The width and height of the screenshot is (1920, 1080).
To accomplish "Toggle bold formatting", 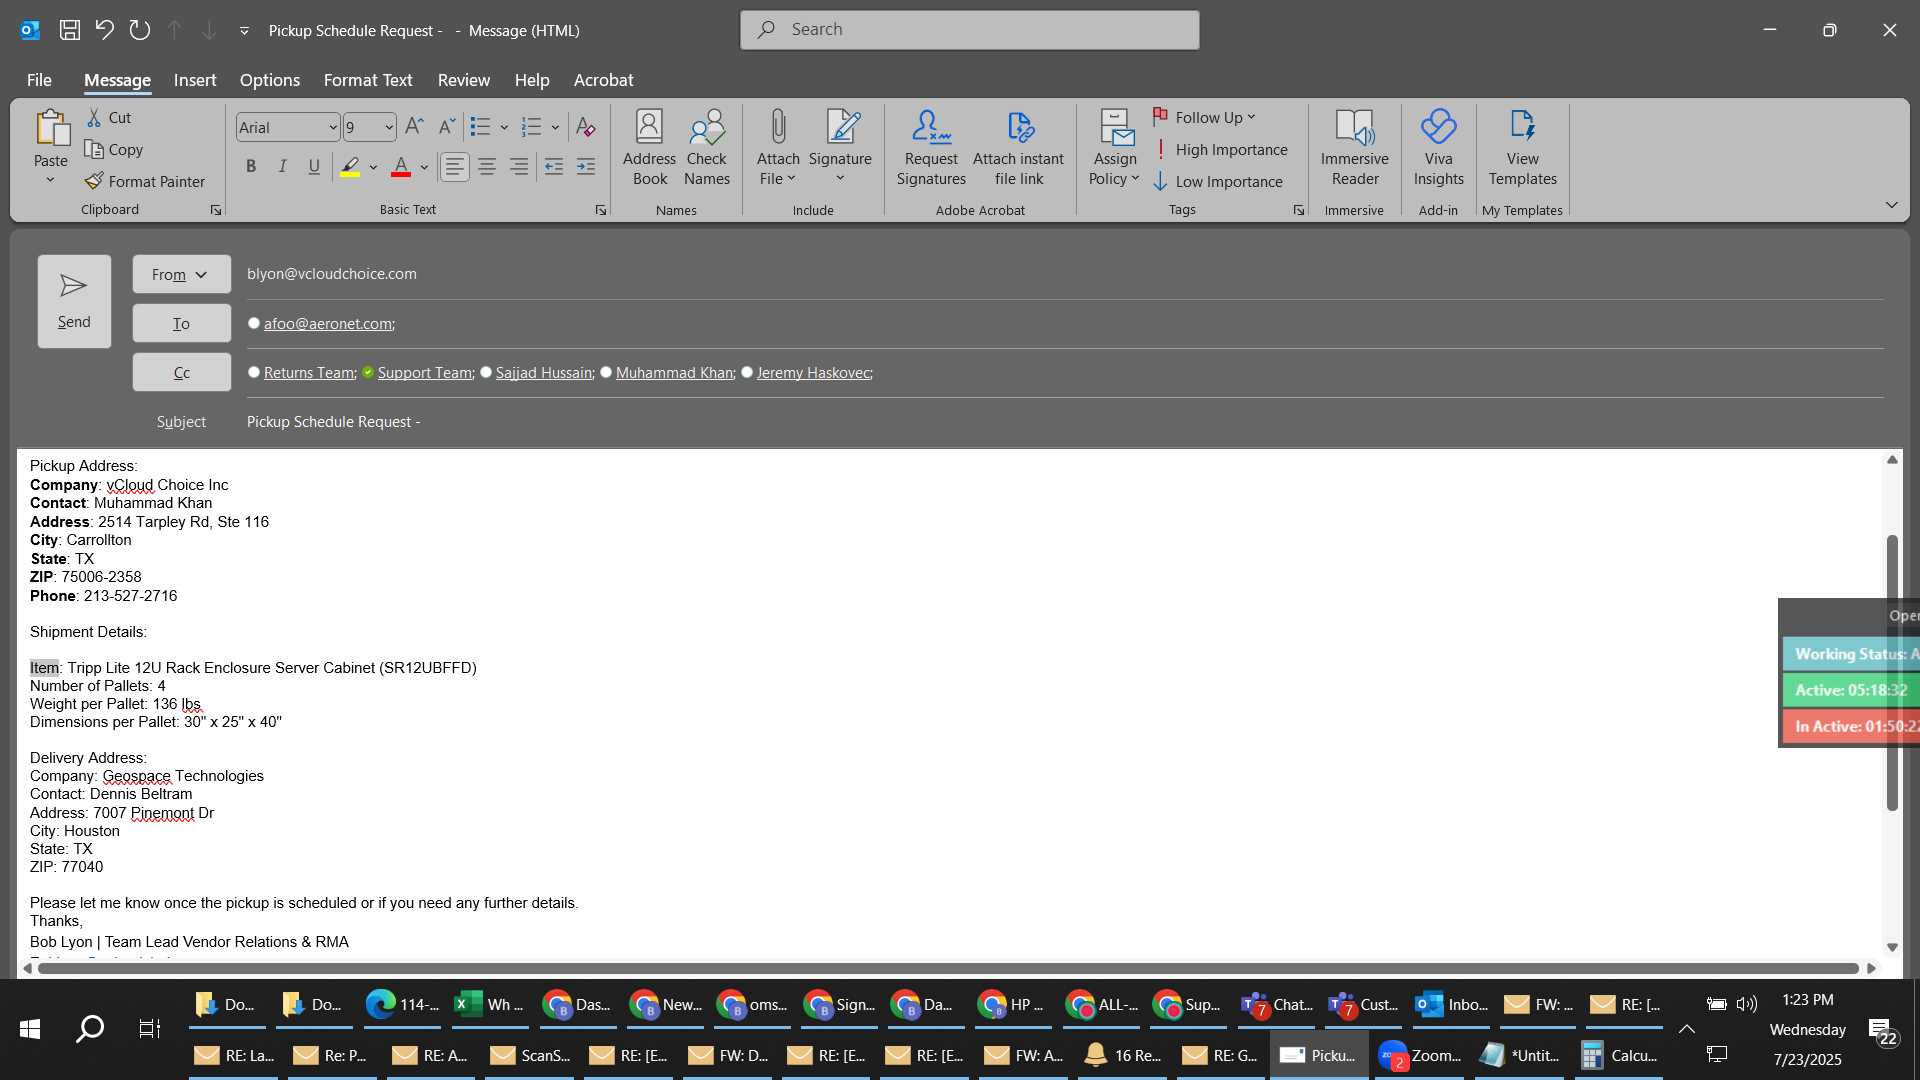I will tap(251, 167).
